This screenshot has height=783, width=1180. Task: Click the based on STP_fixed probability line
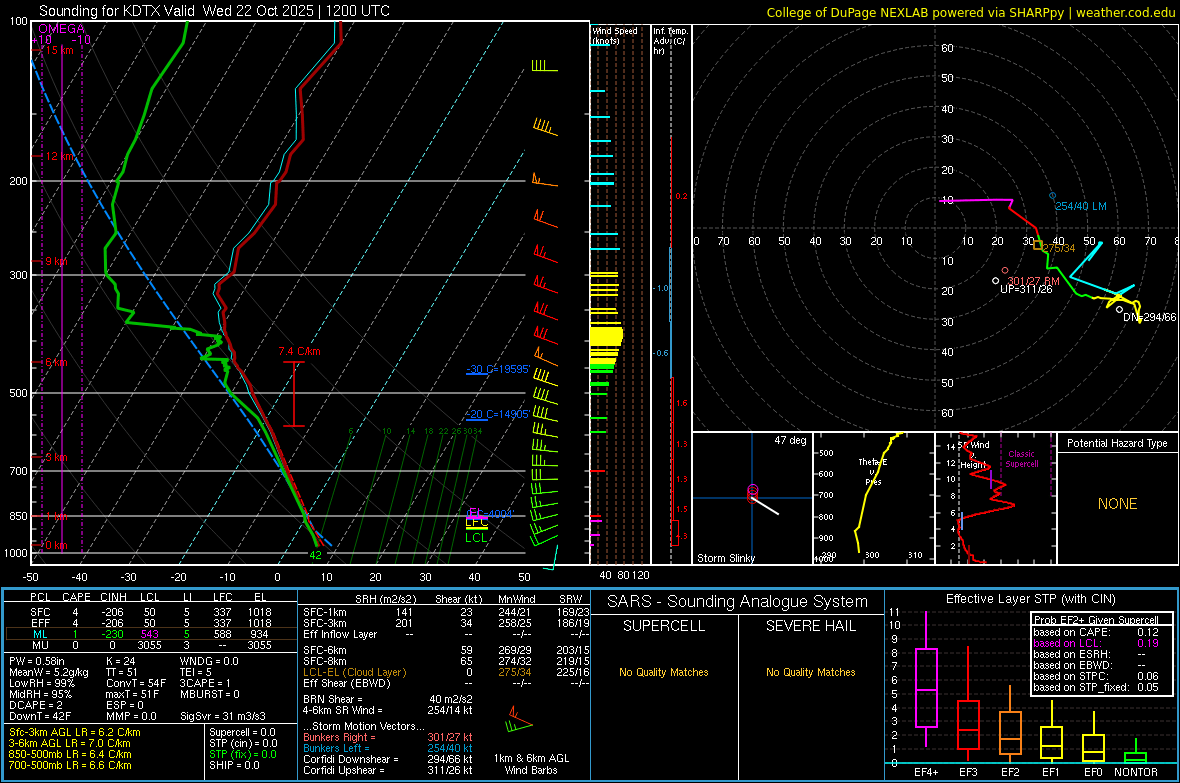1096,687
